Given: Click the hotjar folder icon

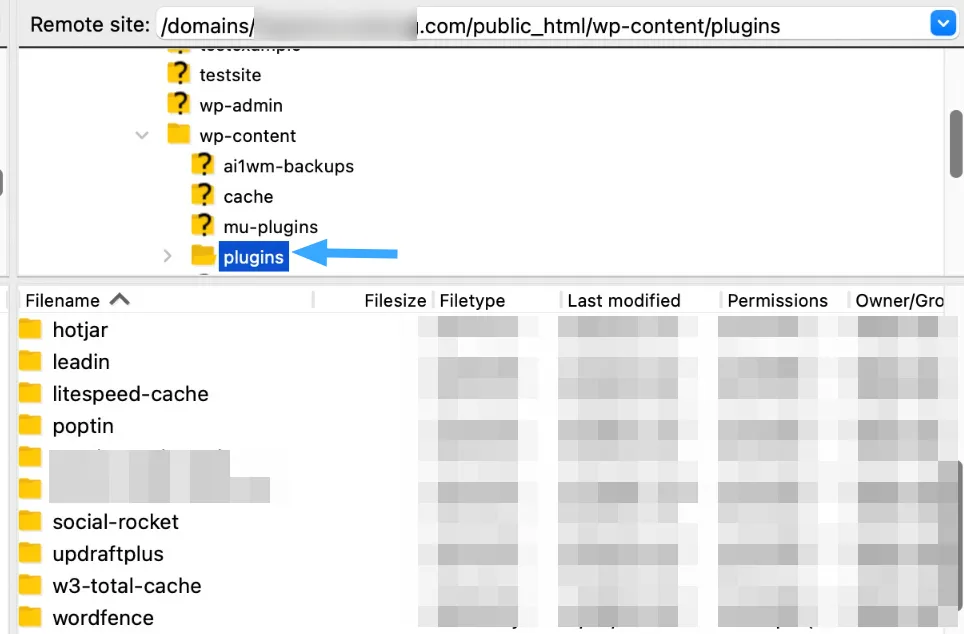Looking at the screenshot, I should pos(30,329).
